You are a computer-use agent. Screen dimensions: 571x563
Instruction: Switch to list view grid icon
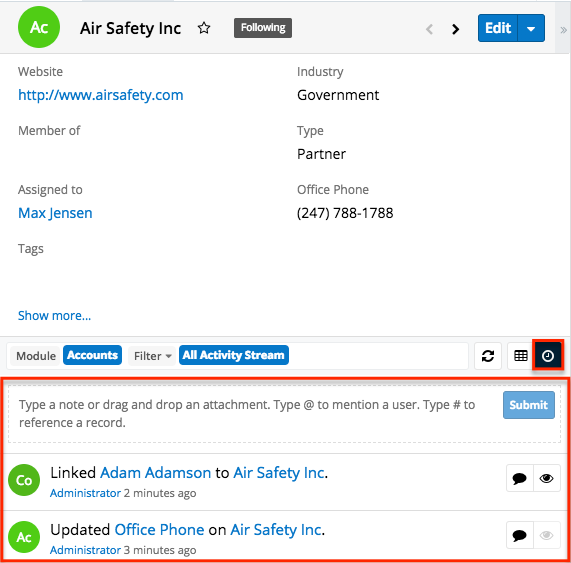point(521,356)
